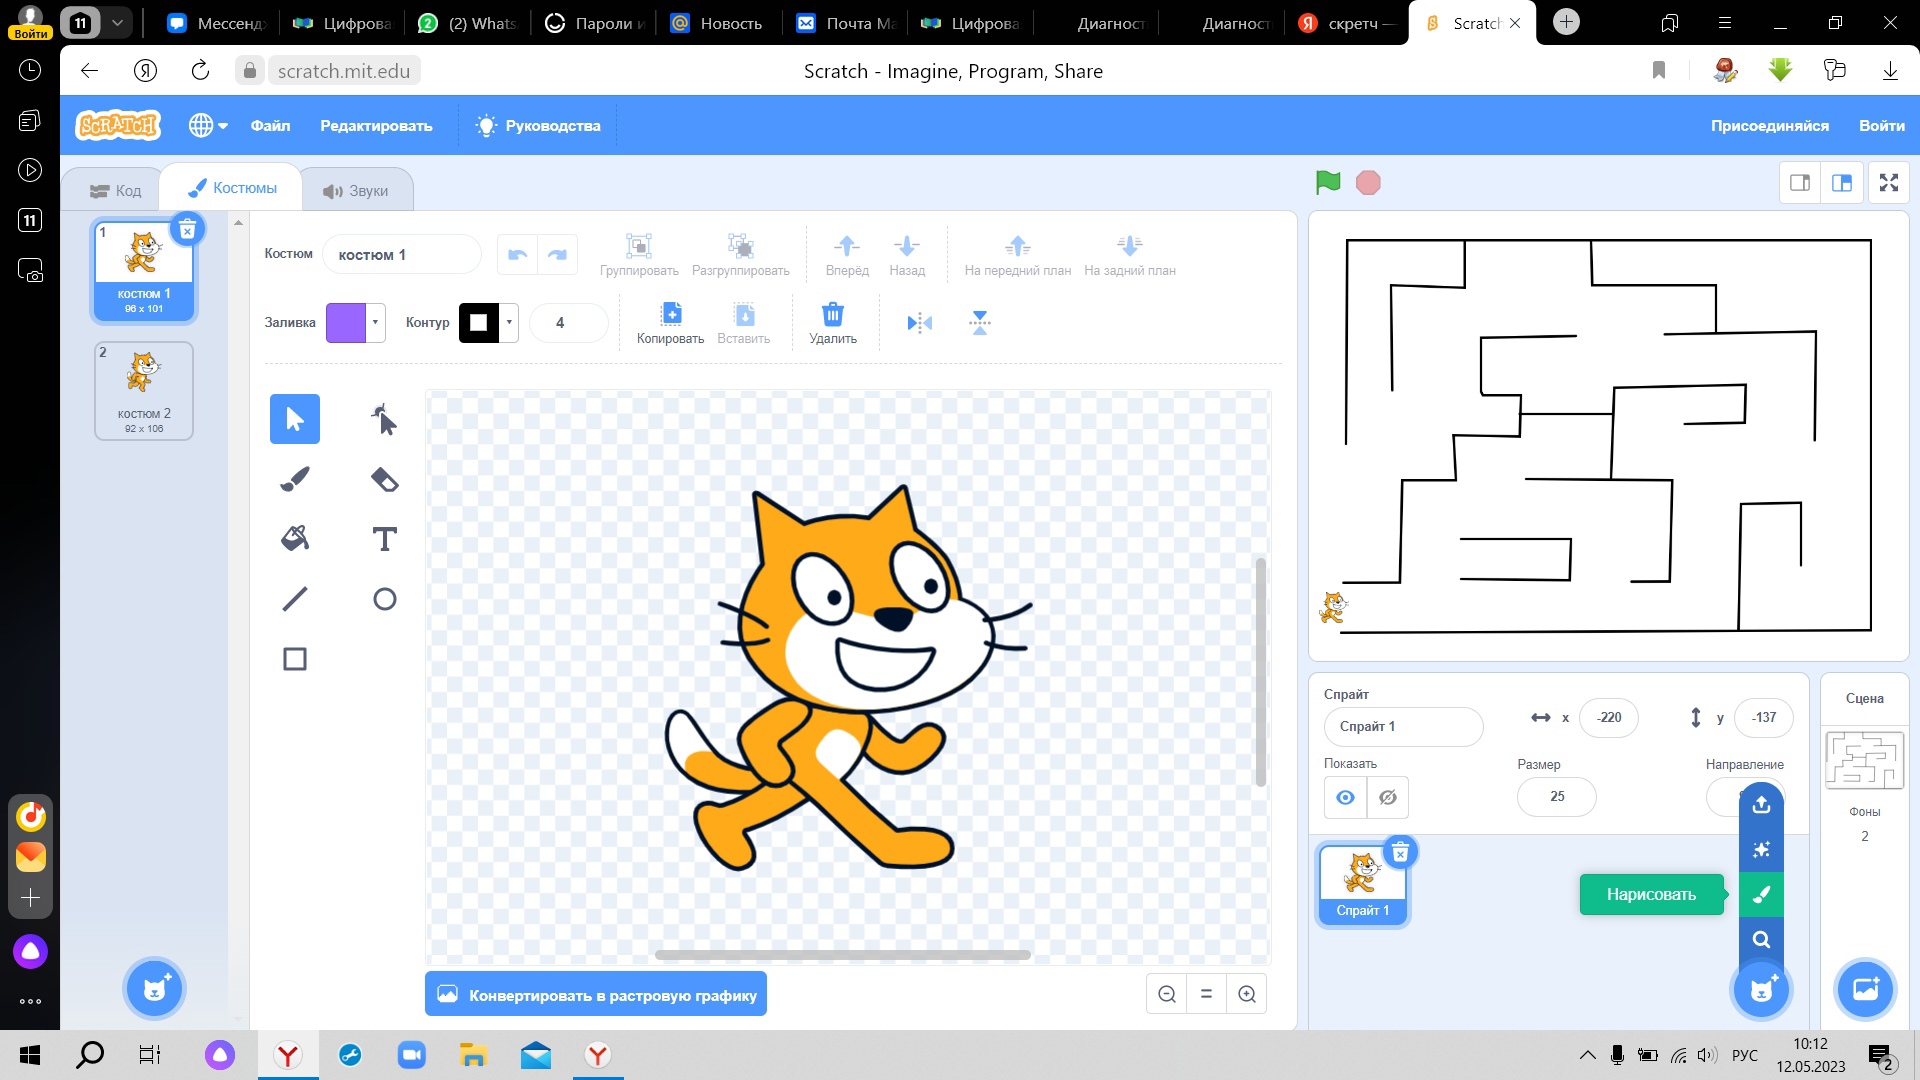Switch to the Костюмы tab
The width and height of the screenshot is (1920, 1080).
[232, 188]
